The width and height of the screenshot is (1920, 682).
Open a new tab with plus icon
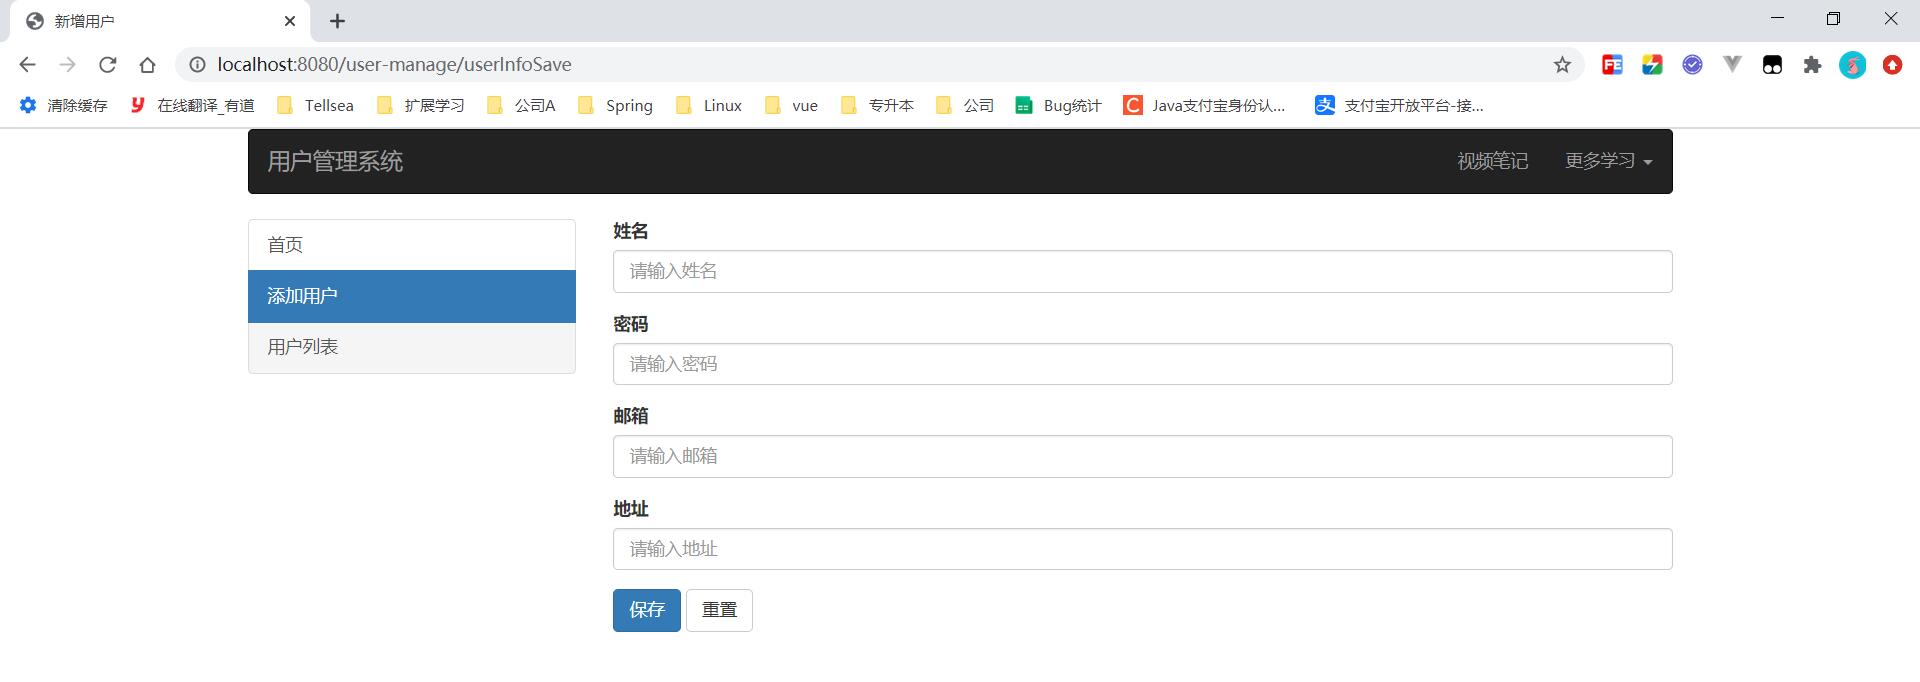[337, 21]
